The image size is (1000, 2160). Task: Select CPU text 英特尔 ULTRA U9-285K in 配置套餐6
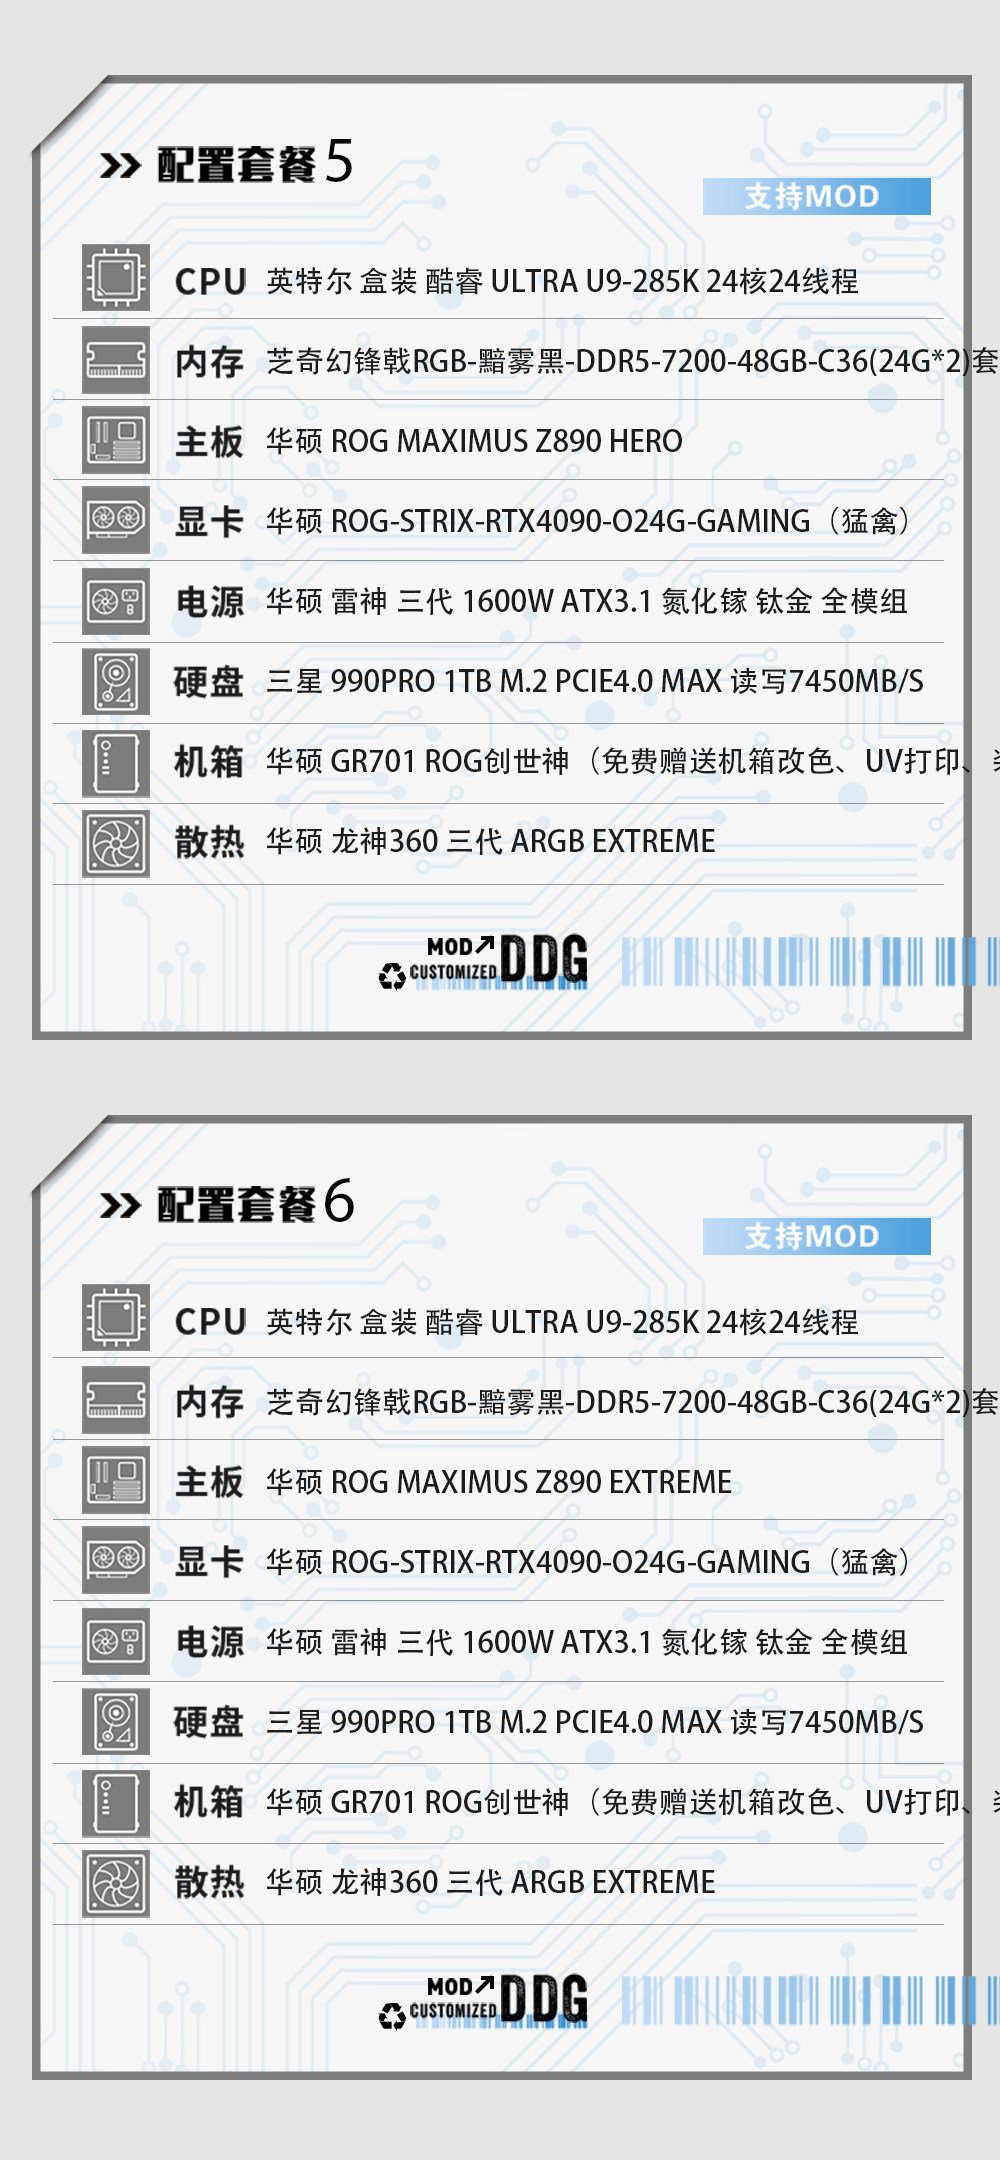pyautogui.click(x=562, y=1322)
